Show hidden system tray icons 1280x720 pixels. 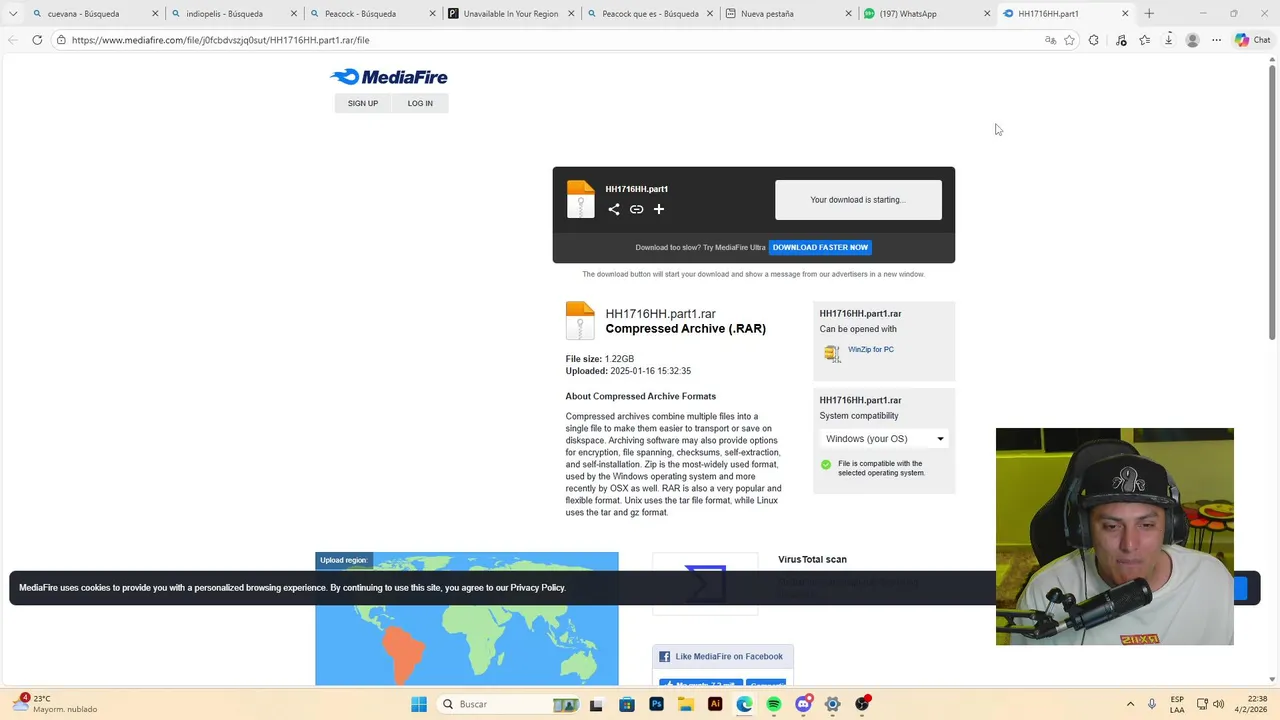click(1130, 704)
